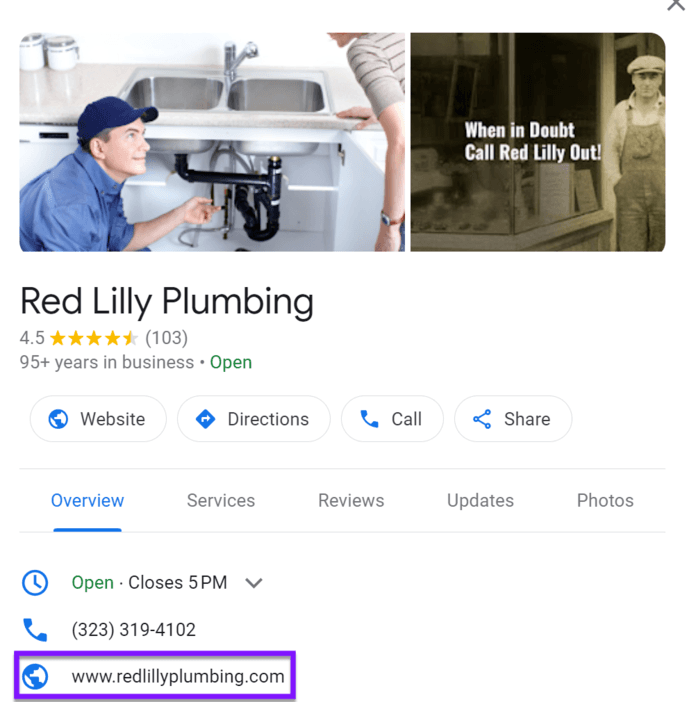Image resolution: width=696 pixels, height=702 pixels.
Task: Open the plumber under sink photo
Action: point(212,142)
